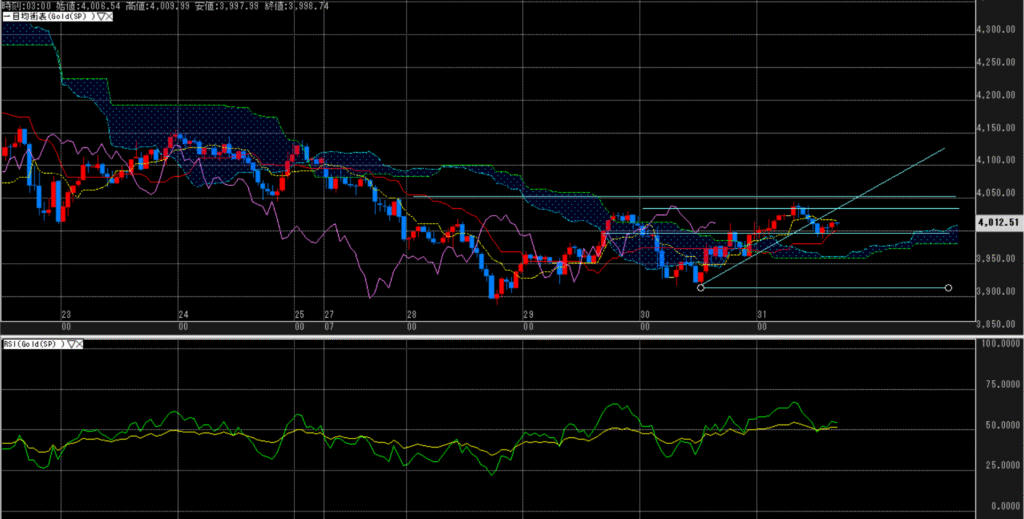Click the date marker 28 on the time axis
The width and height of the screenshot is (1024, 519).
412,314
